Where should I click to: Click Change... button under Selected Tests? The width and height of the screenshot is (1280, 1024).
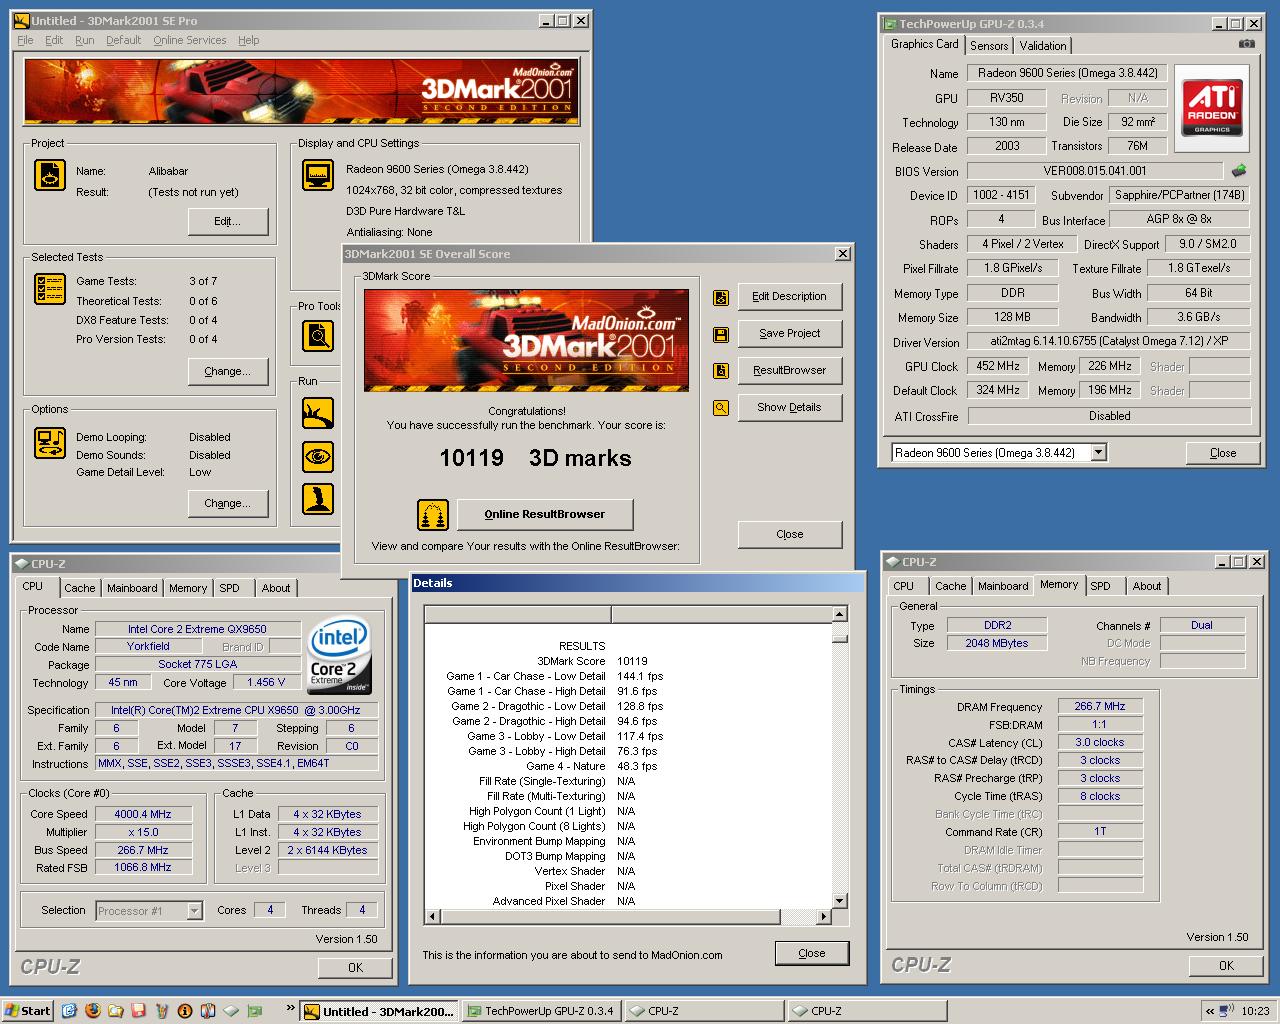[x=227, y=371]
